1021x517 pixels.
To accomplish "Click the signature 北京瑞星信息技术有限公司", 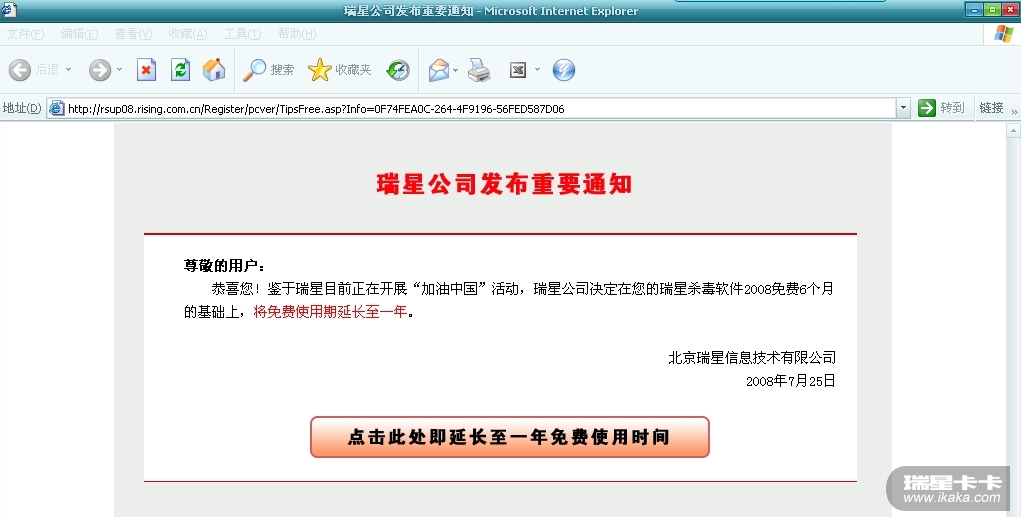I will pyautogui.click(x=752, y=357).
